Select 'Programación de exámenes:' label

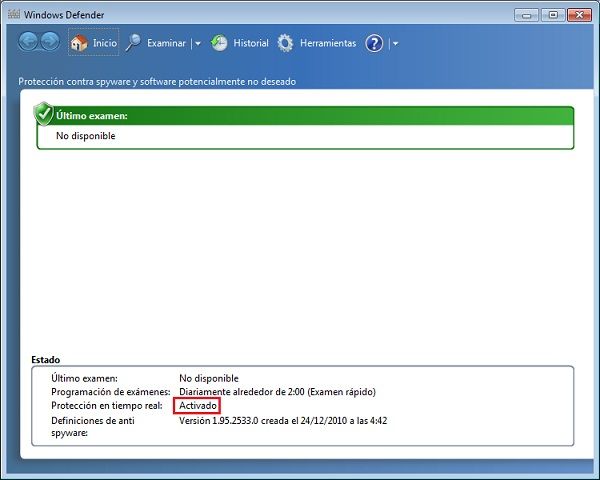point(111,392)
